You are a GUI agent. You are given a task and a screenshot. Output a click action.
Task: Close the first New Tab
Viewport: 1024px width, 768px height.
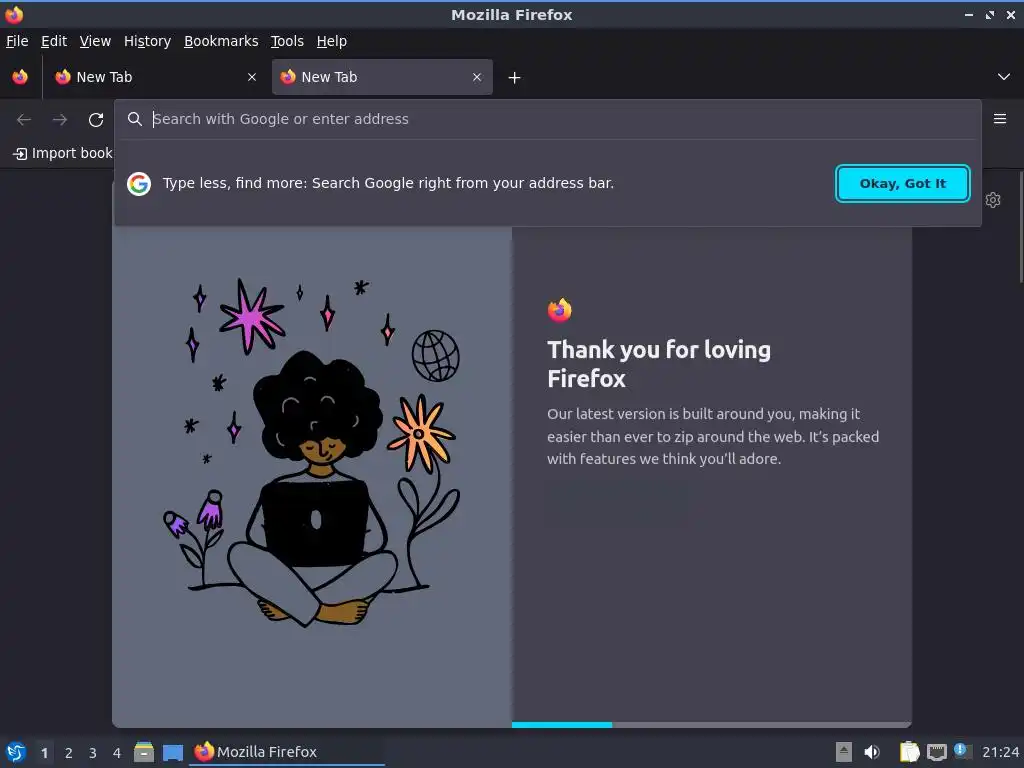252,77
